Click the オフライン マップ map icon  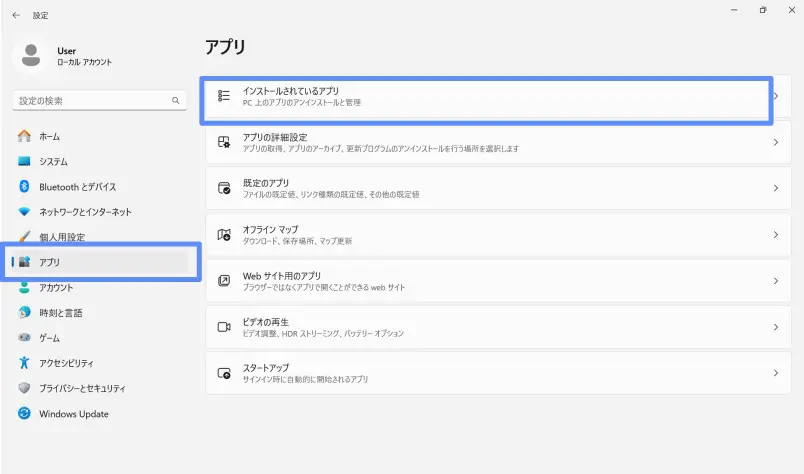coord(224,234)
